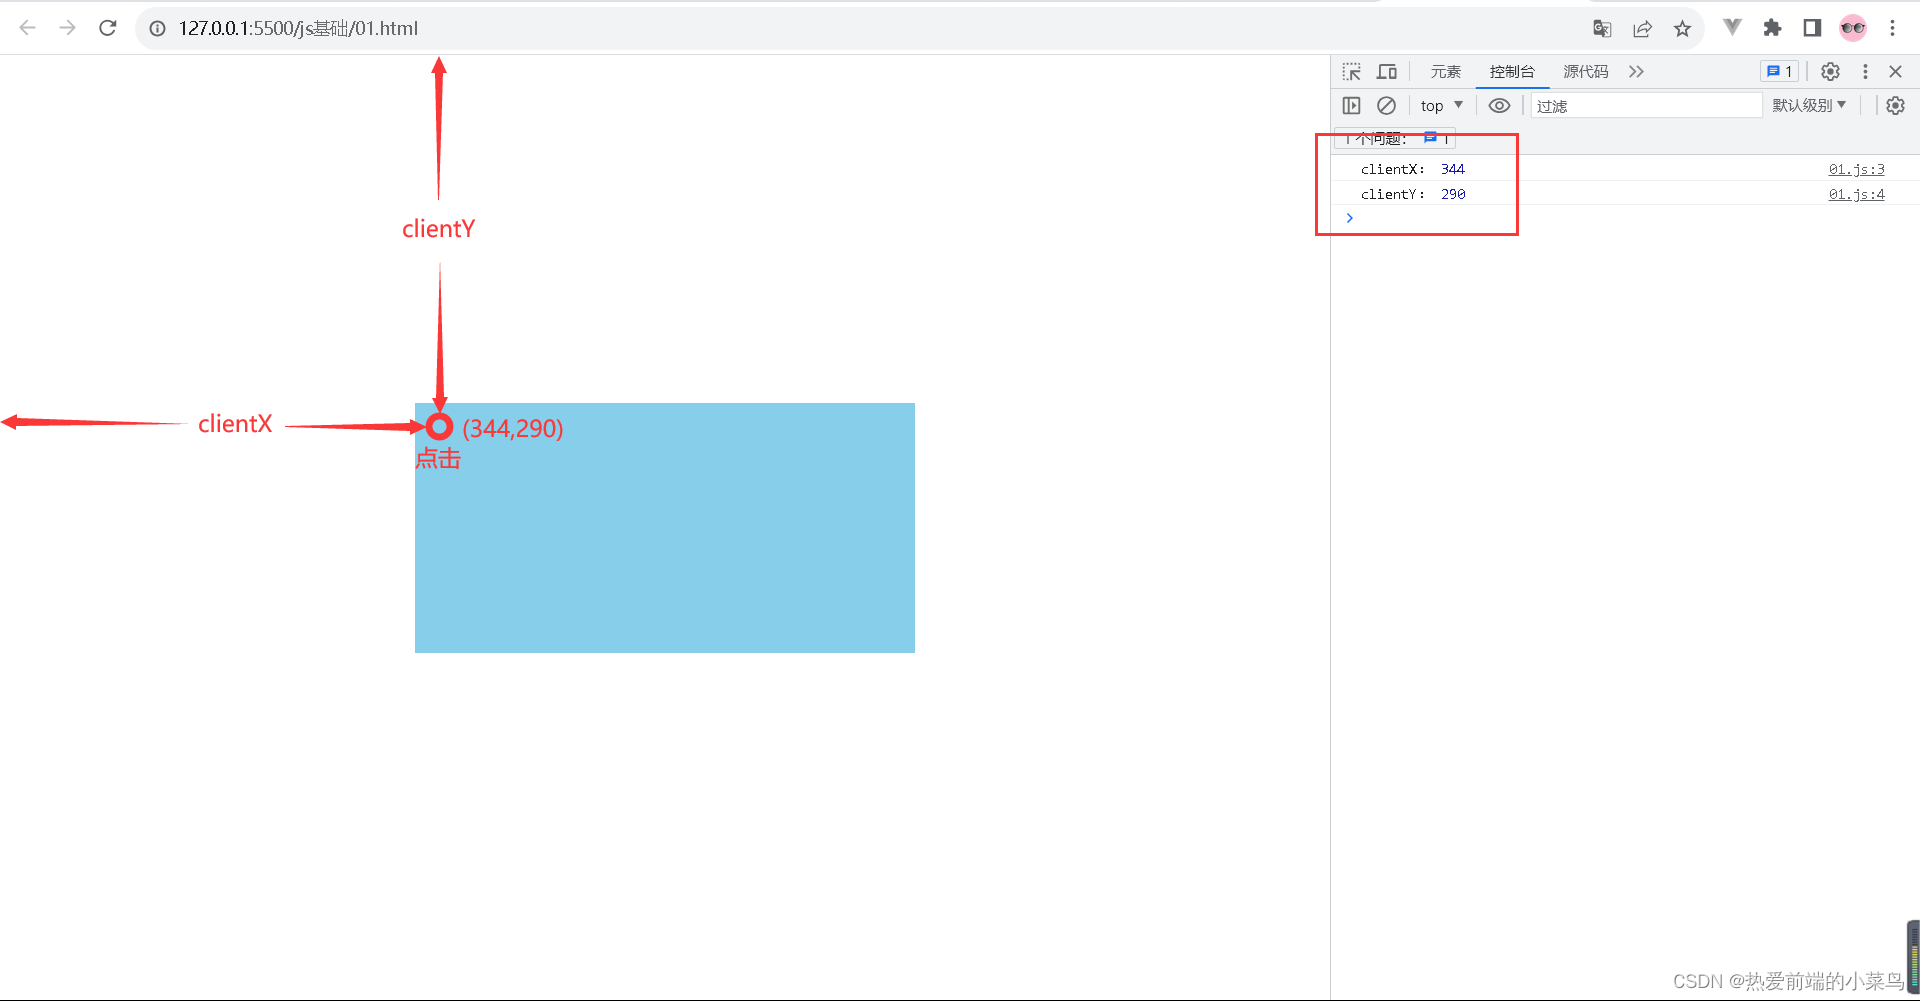Open DevTools customize menu
Screen dimensions: 1920x1001
(x=1865, y=72)
